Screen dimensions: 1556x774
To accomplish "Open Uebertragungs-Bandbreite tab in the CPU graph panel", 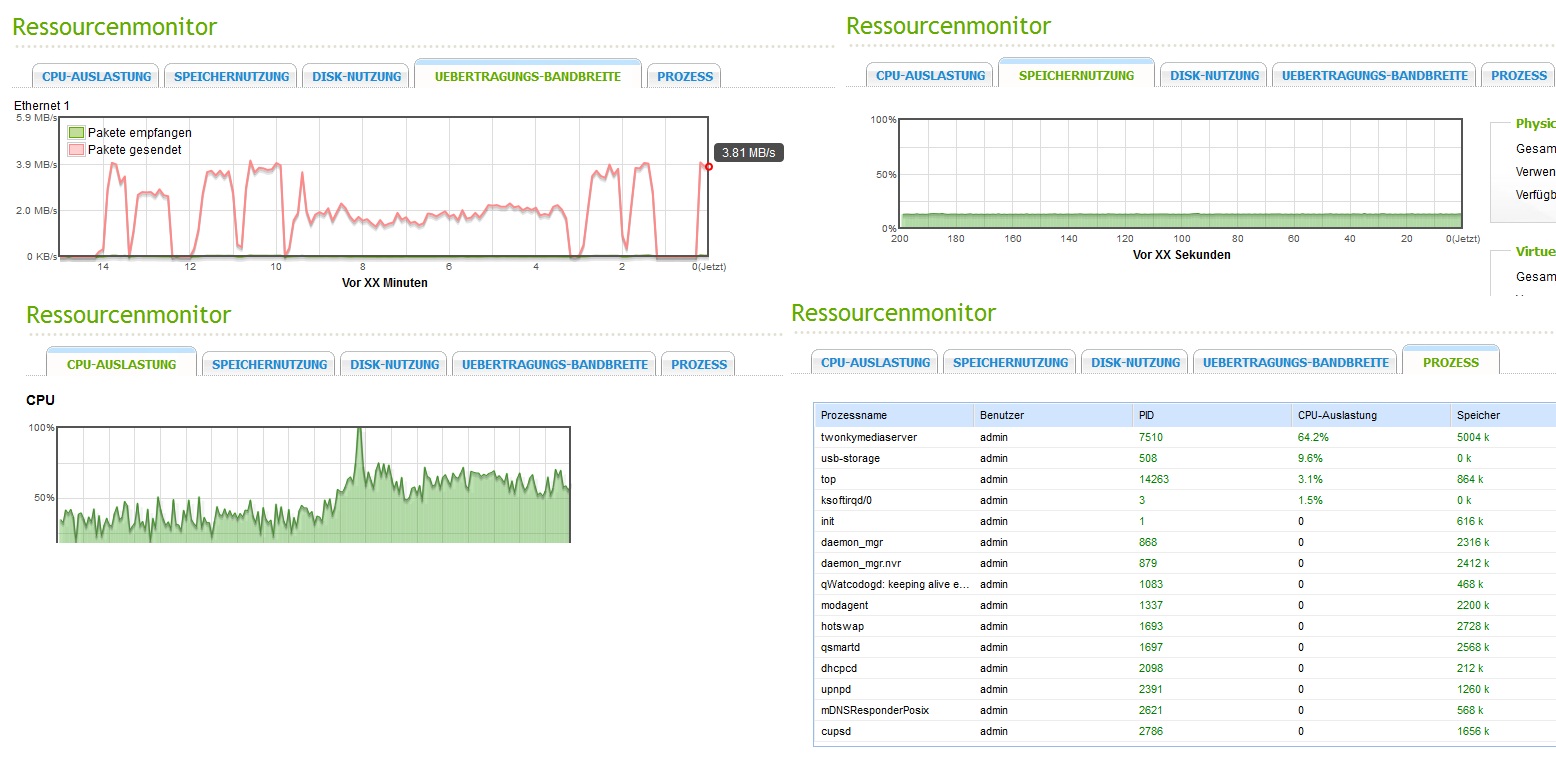I will (555, 364).
